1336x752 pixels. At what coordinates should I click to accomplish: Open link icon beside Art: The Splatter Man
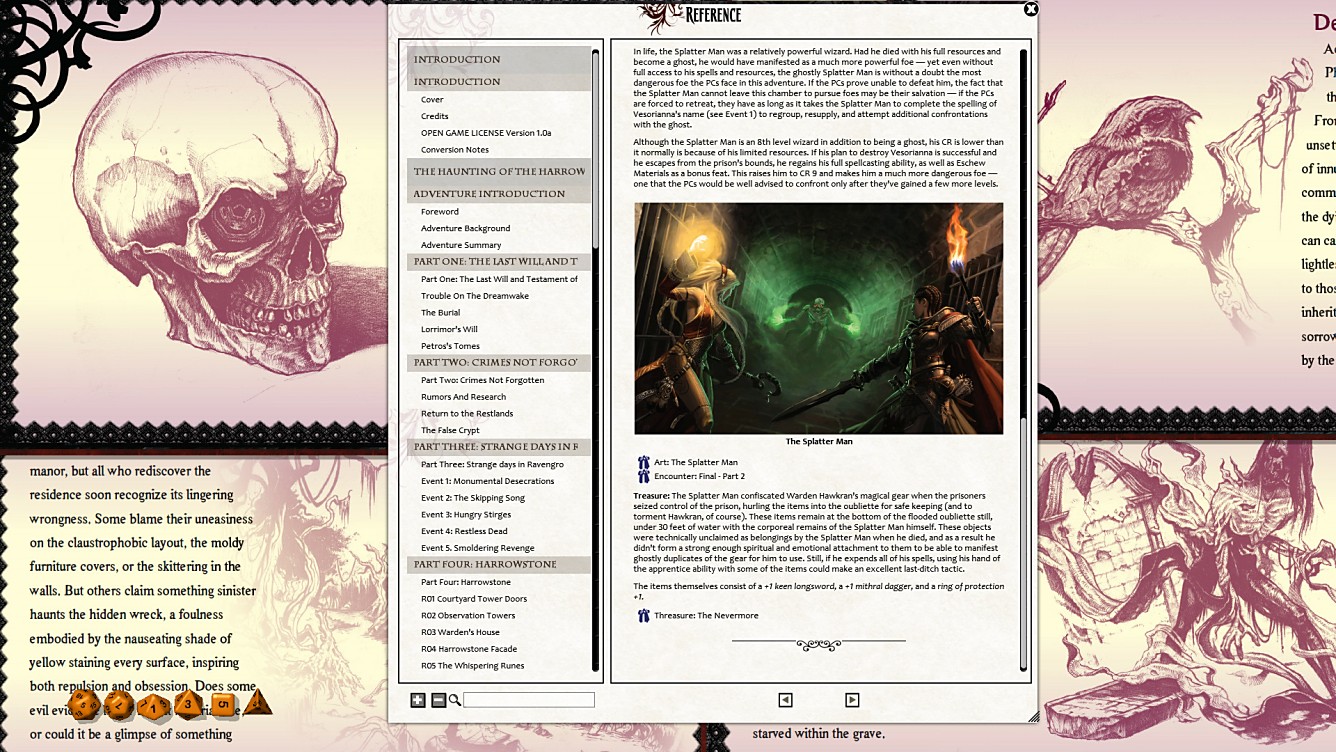click(x=645, y=462)
